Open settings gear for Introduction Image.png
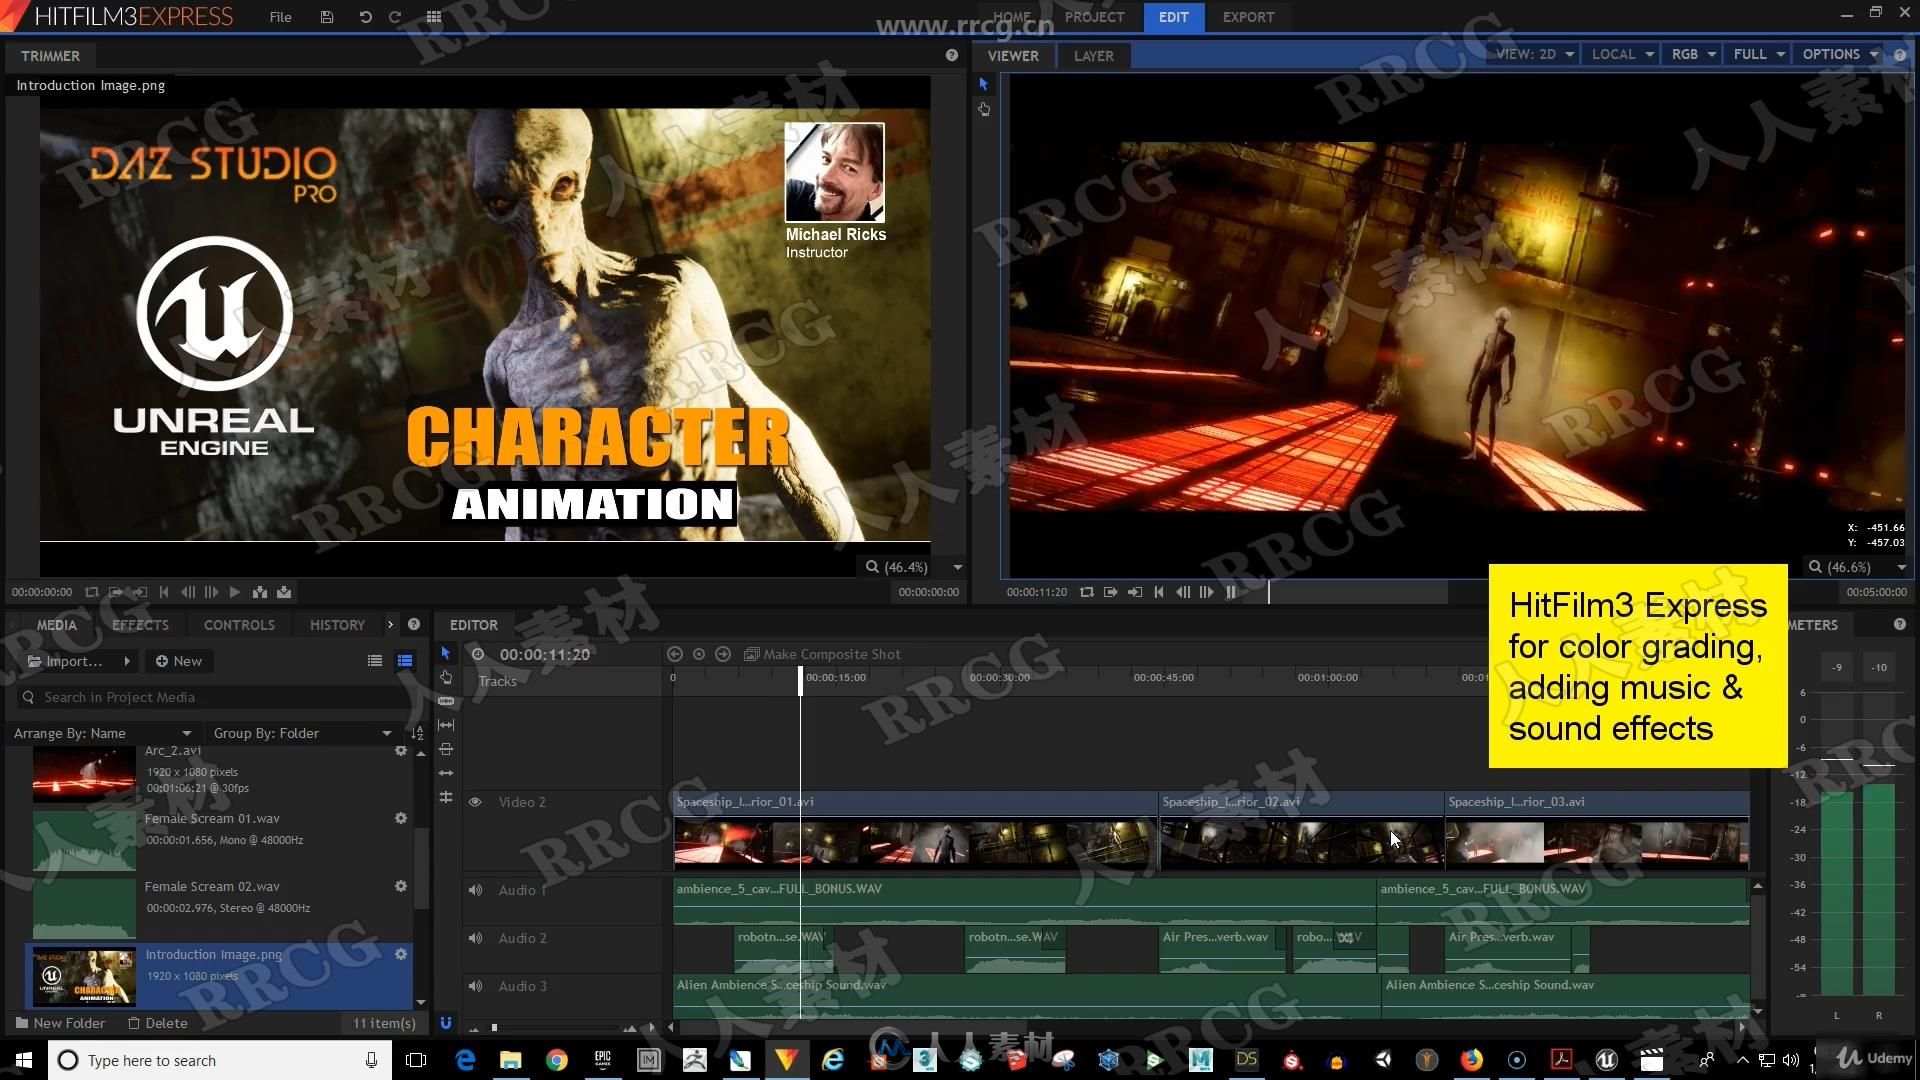1920x1080 pixels. (x=401, y=954)
